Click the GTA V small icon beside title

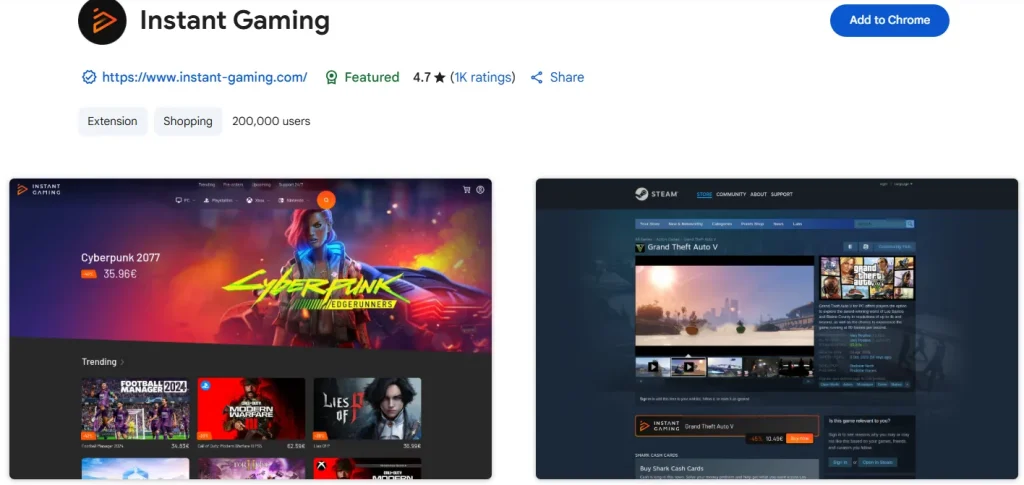(640, 247)
